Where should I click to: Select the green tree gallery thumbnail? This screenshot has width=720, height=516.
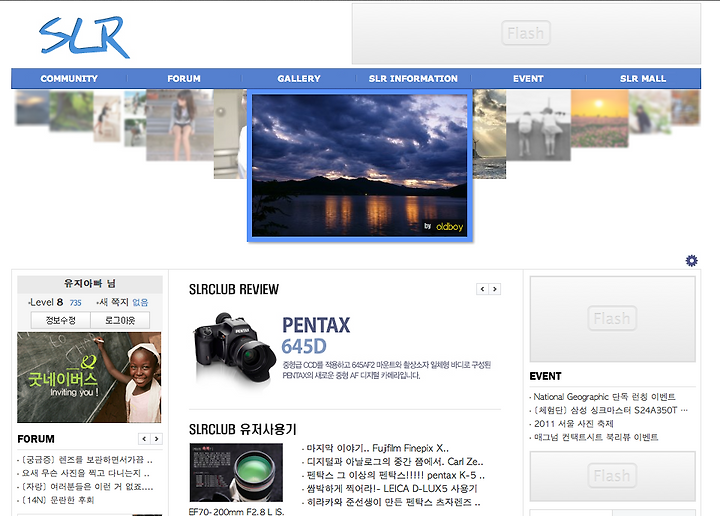pyautogui.click(x=71, y=111)
